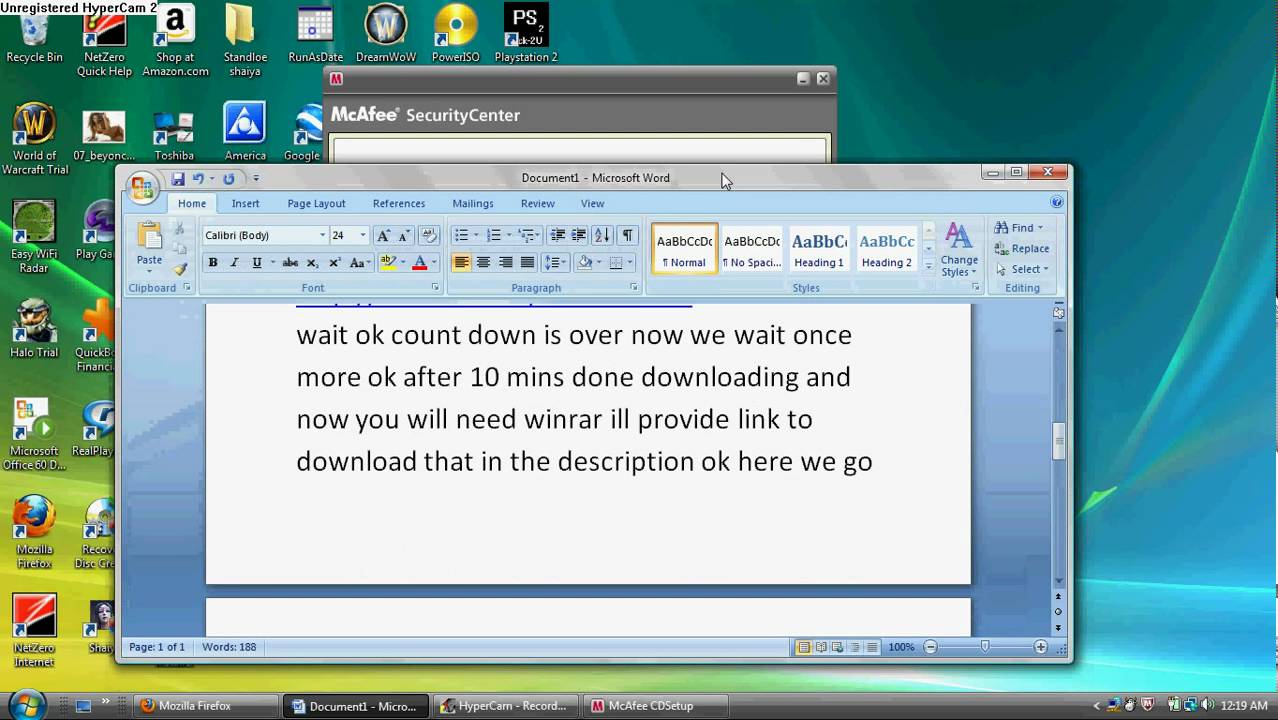This screenshot has height=720, width=1278.
Task: Expand Styles gallery More arrow
Action: pos(928,267)
